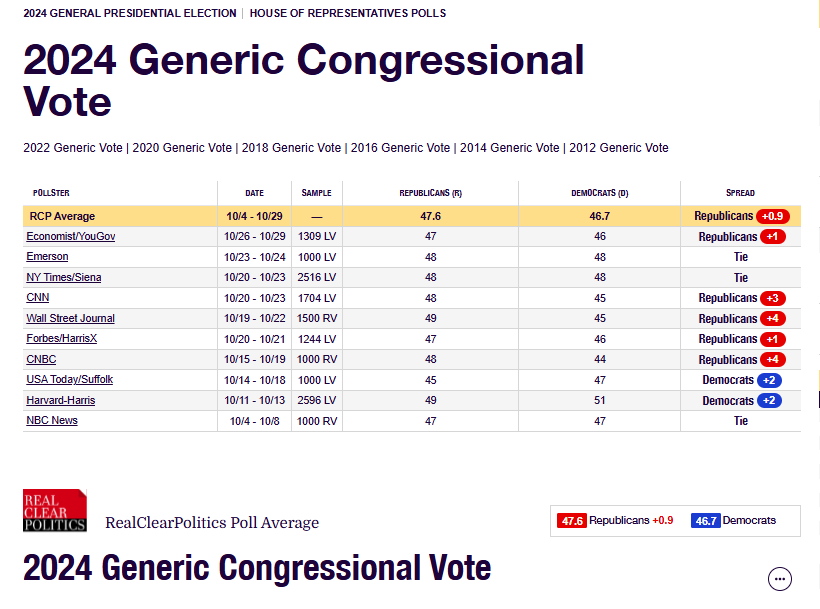Viewport: 820px width, 609px height.
Task: Navigate to 2012 Generic Vote
Action: pos(618,148)
